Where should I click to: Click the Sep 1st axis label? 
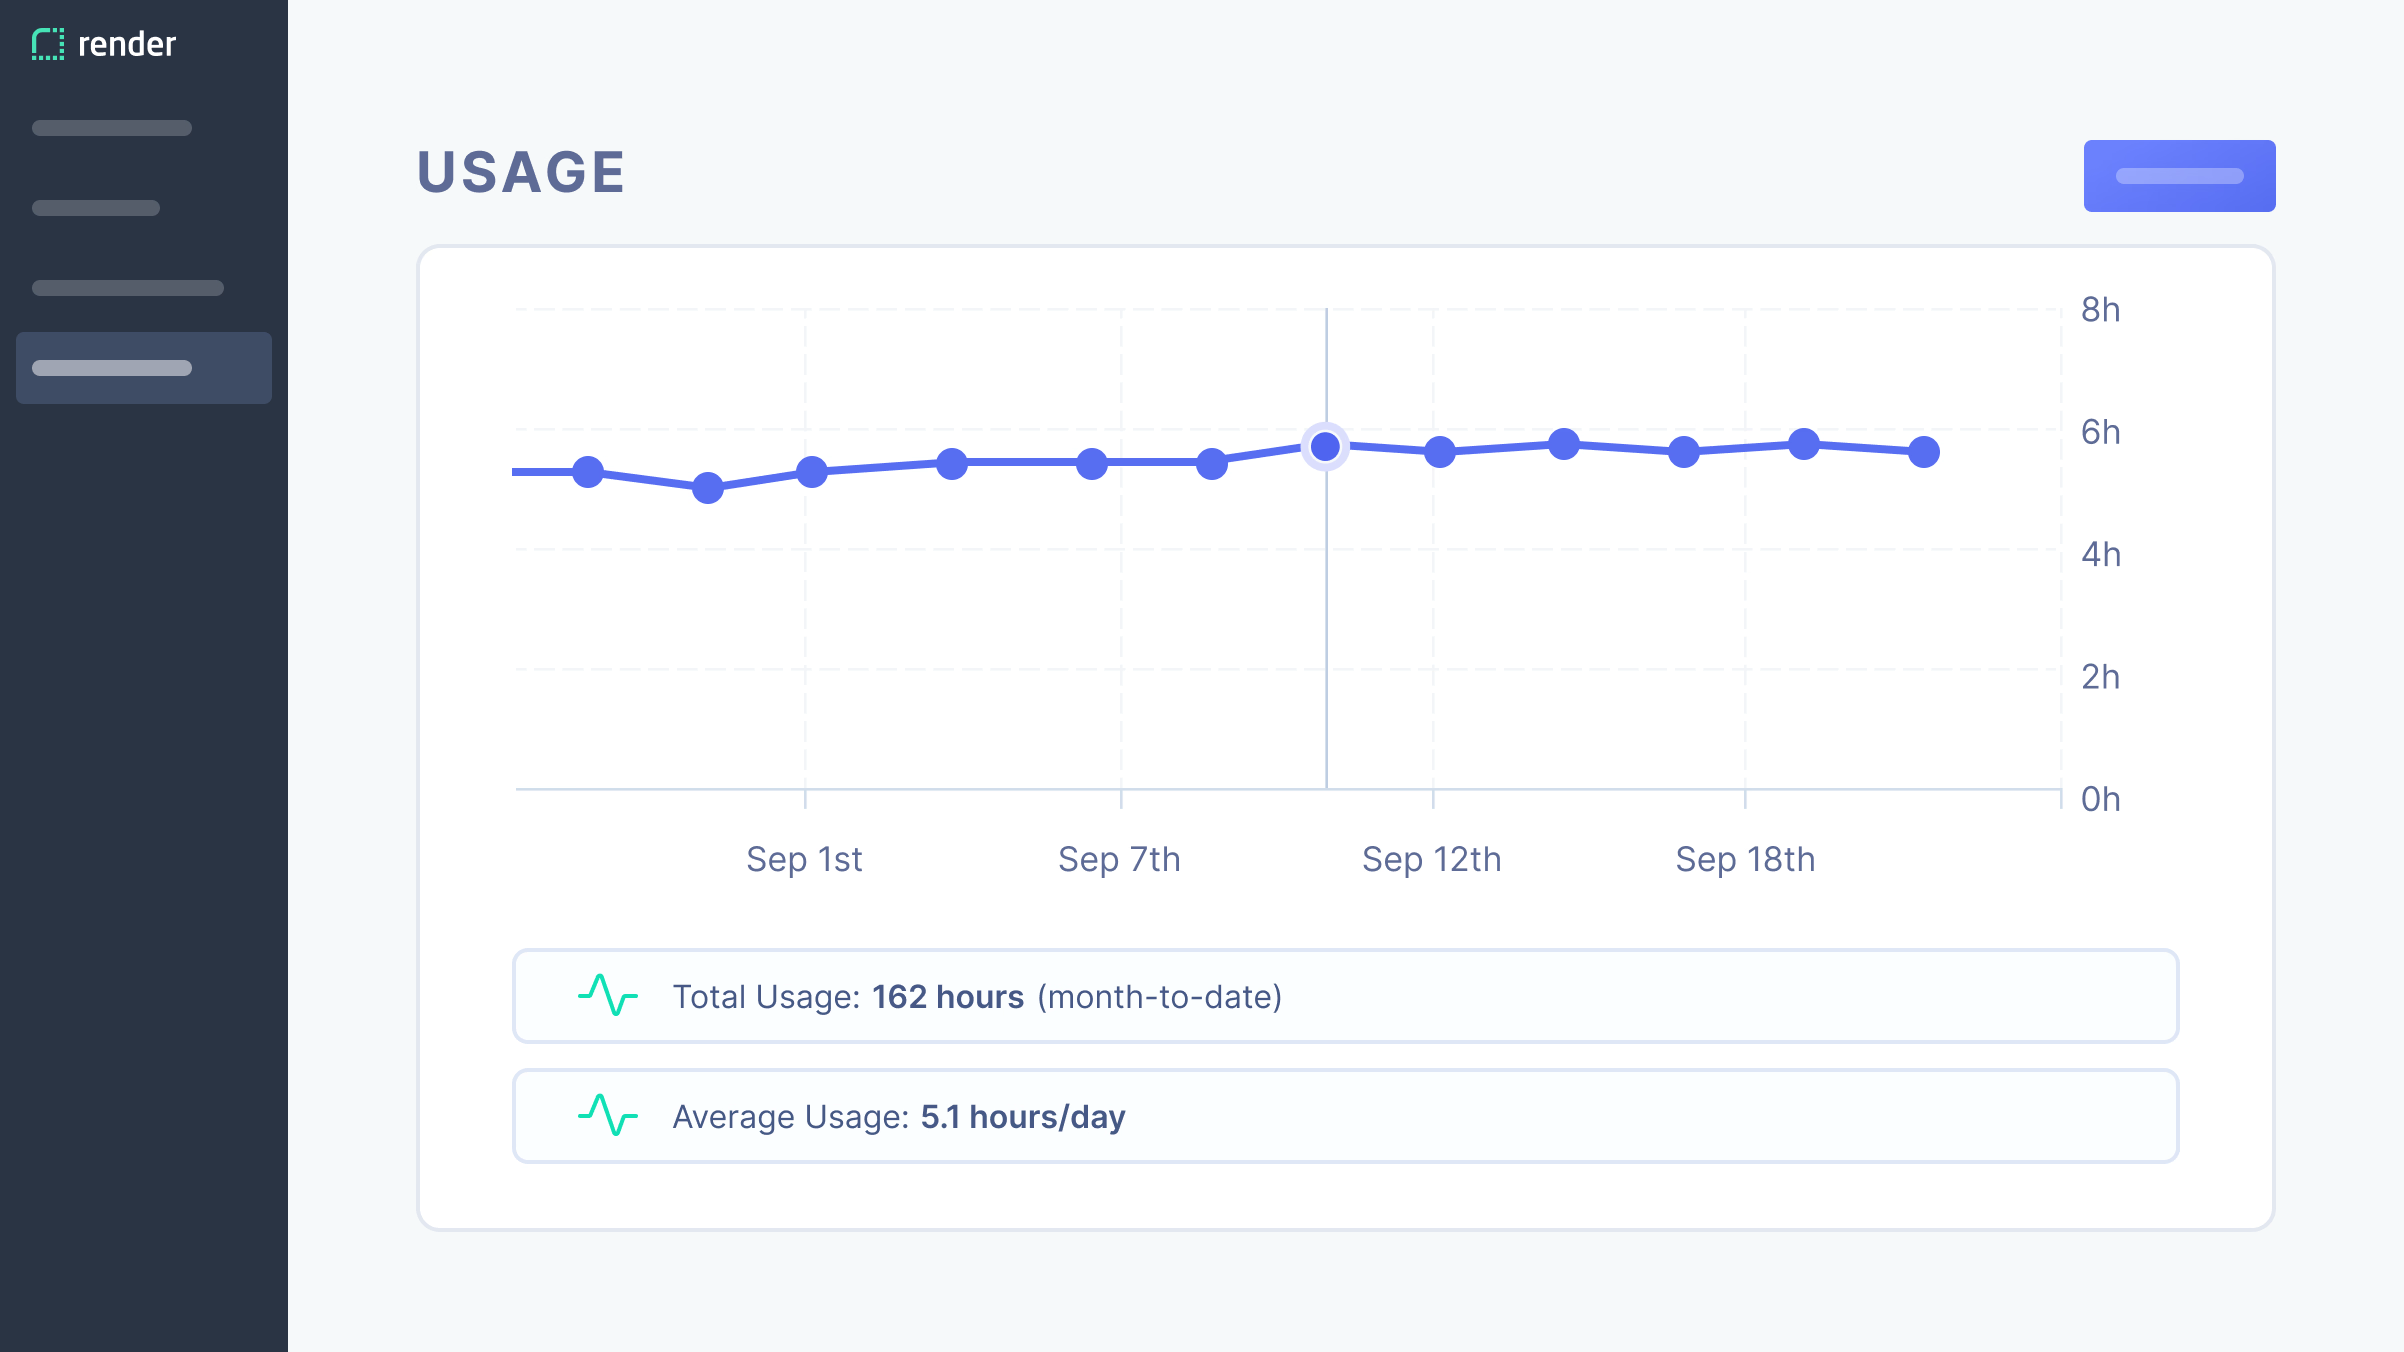point(804,859)
